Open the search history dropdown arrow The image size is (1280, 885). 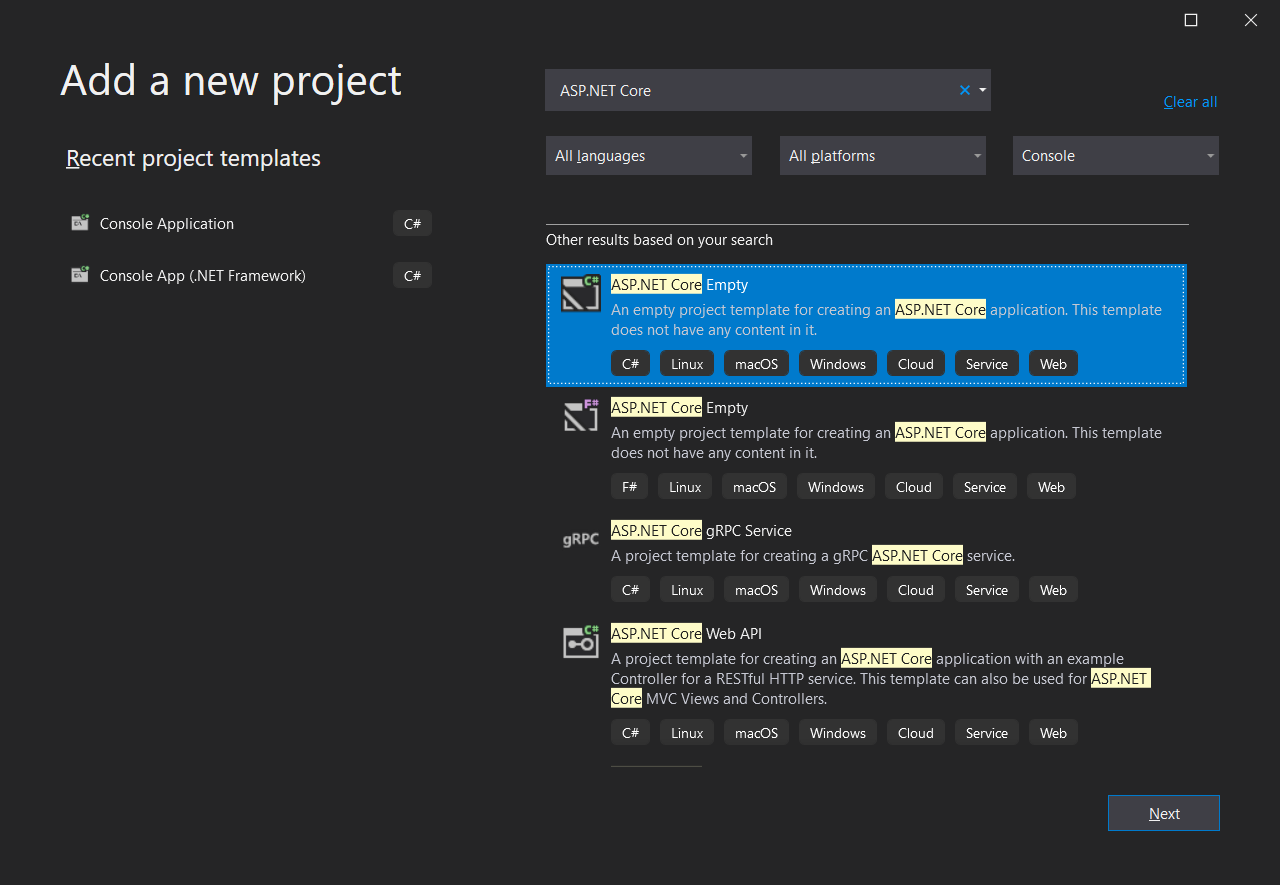[983, 90]
